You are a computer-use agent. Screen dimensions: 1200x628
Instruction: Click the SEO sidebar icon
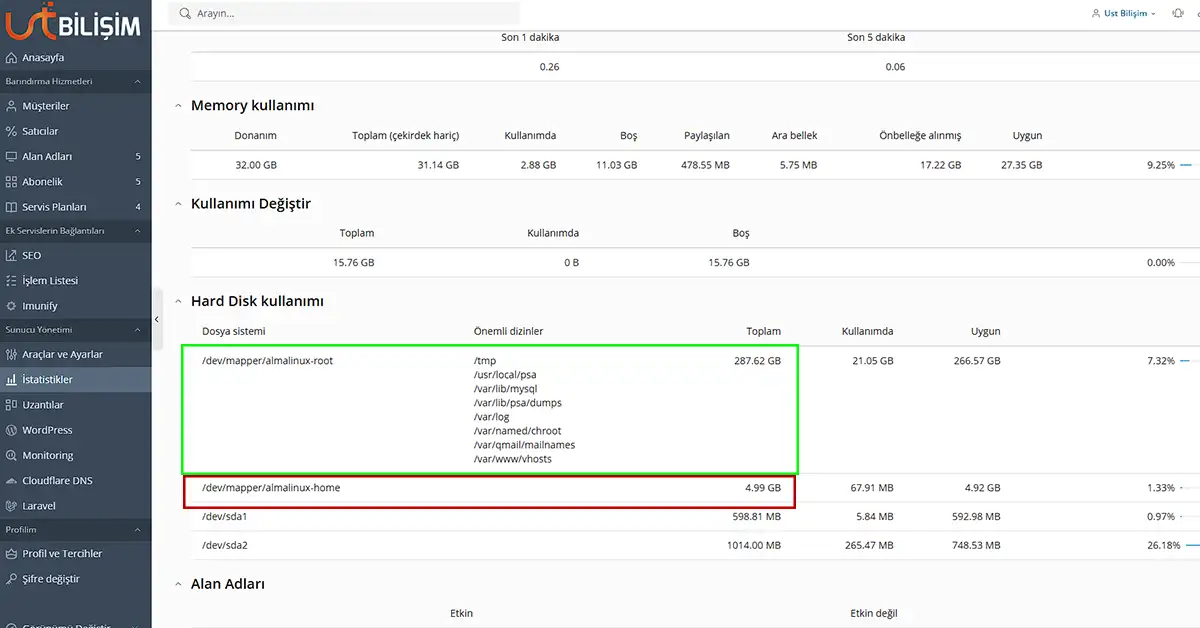[x=12, y=256]
